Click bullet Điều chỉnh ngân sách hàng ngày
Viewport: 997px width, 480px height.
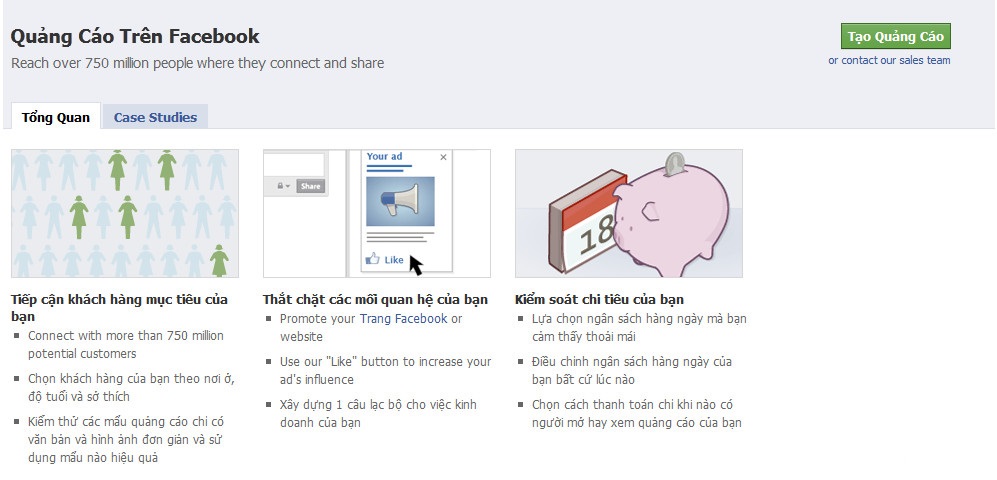tap(632, 371)
